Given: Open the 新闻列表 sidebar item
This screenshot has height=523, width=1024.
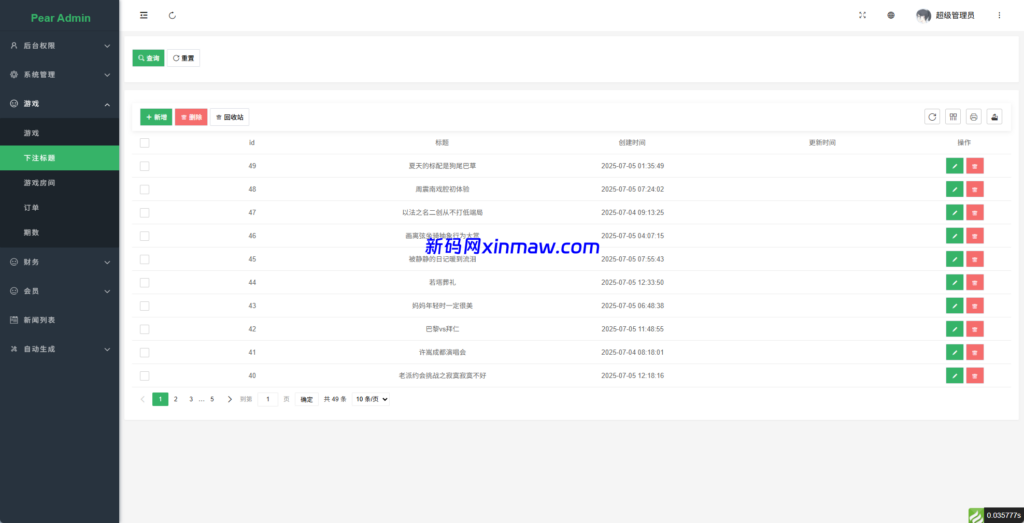Looking at the screenshot, I should [59, 320].
